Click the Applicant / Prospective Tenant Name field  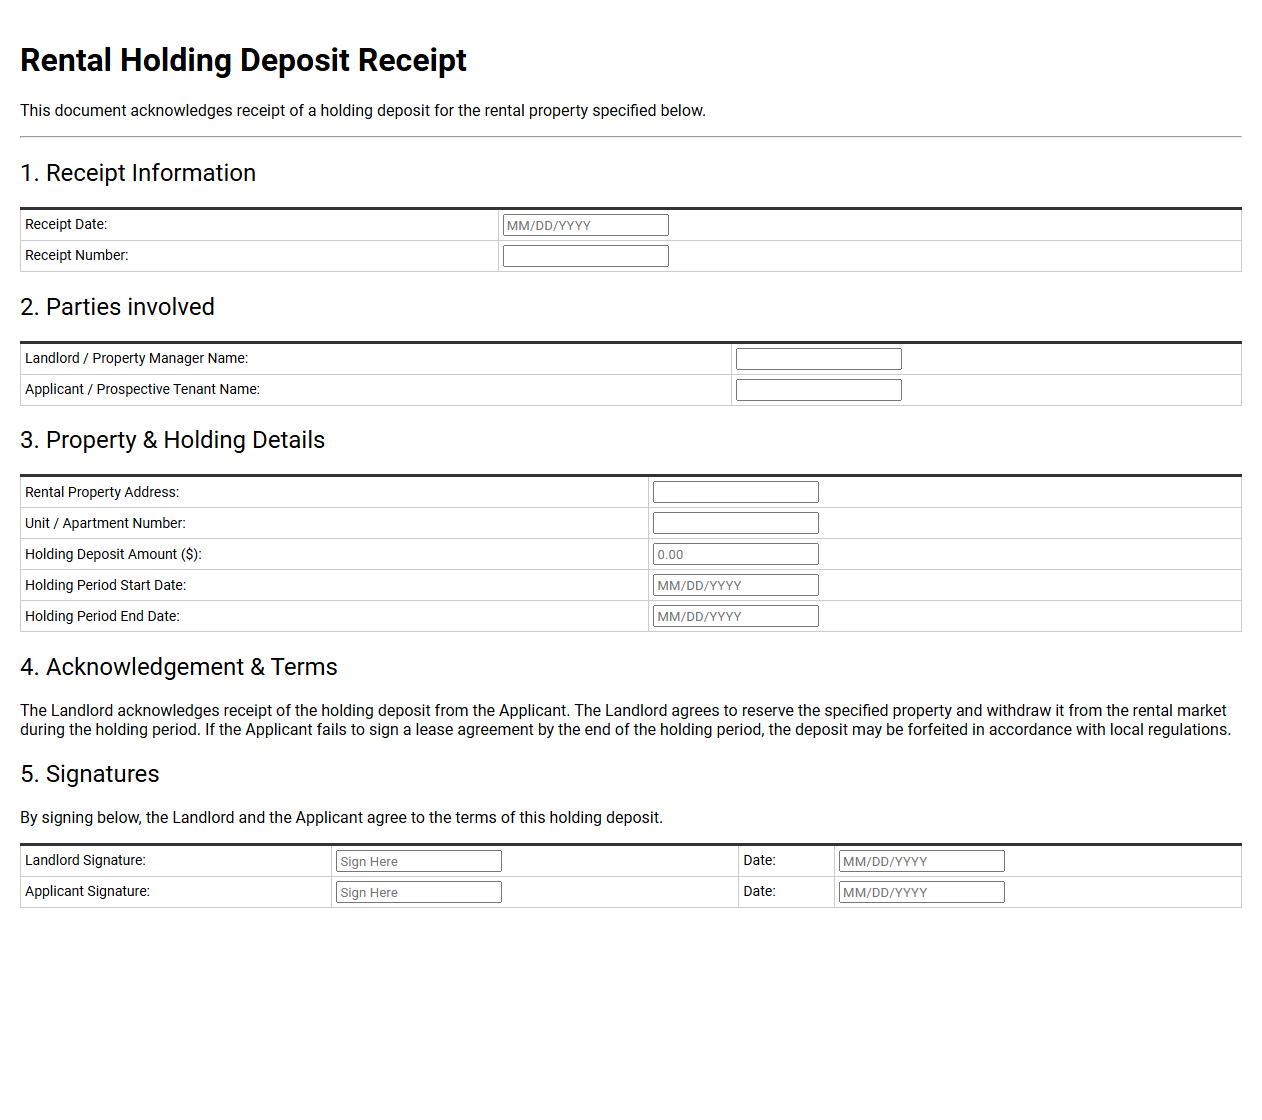click(x=818, y=390)
